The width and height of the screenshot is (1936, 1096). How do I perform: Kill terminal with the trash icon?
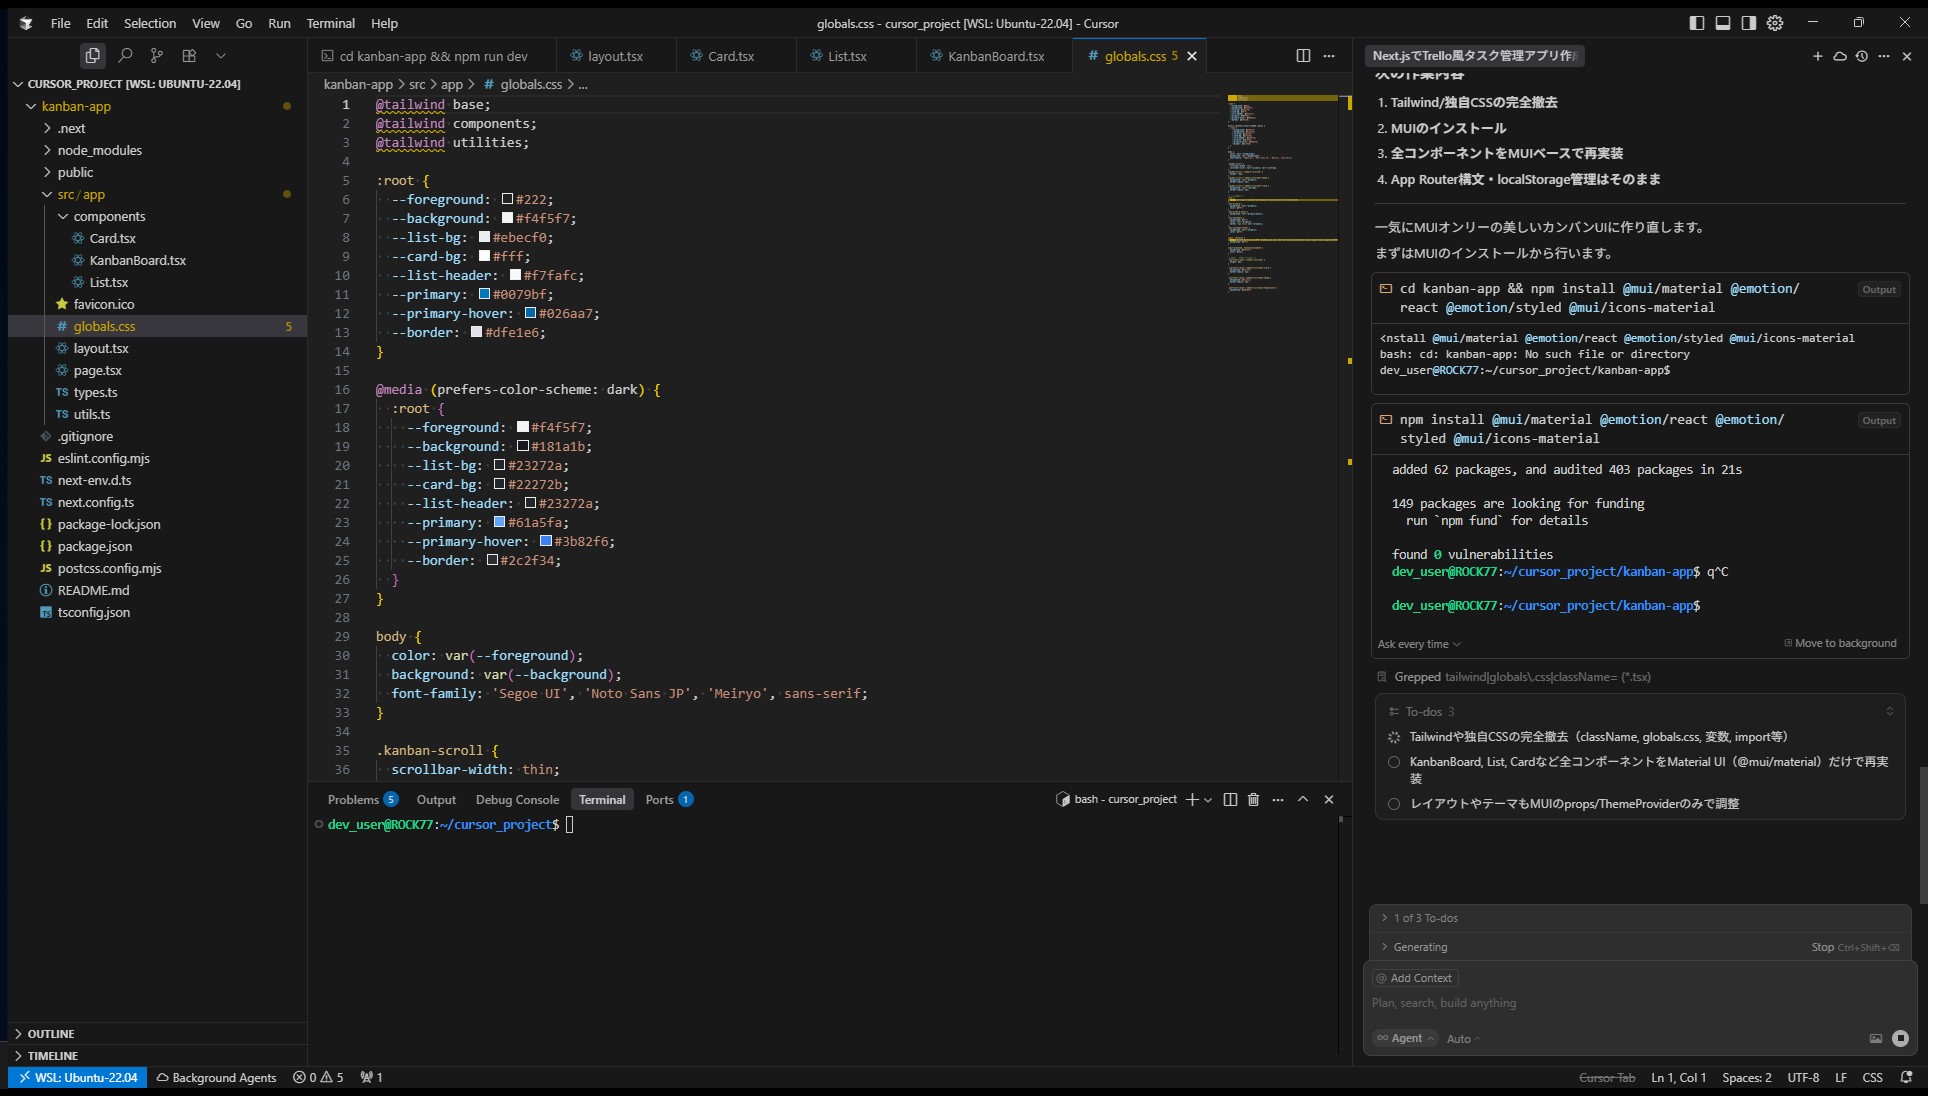coord(1253,799)
